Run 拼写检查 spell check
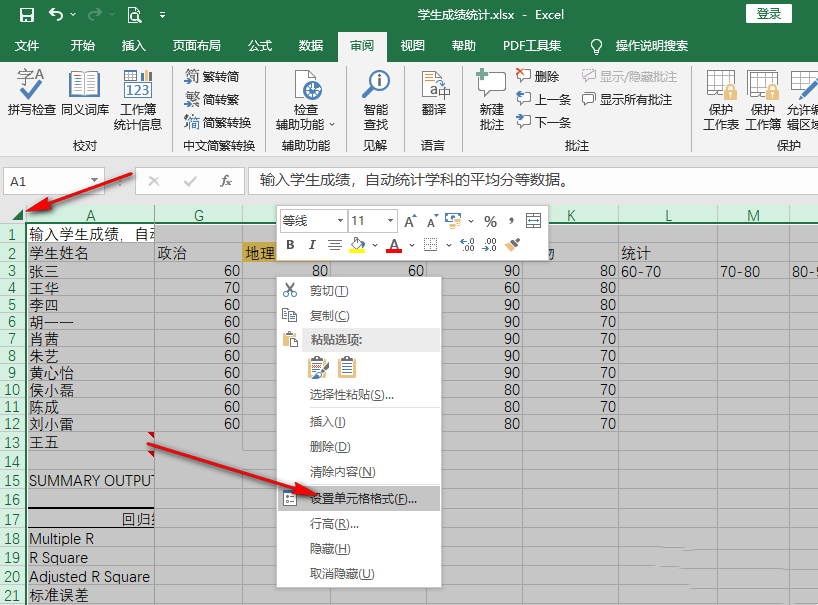818x605 pixels. pos(31,93)
